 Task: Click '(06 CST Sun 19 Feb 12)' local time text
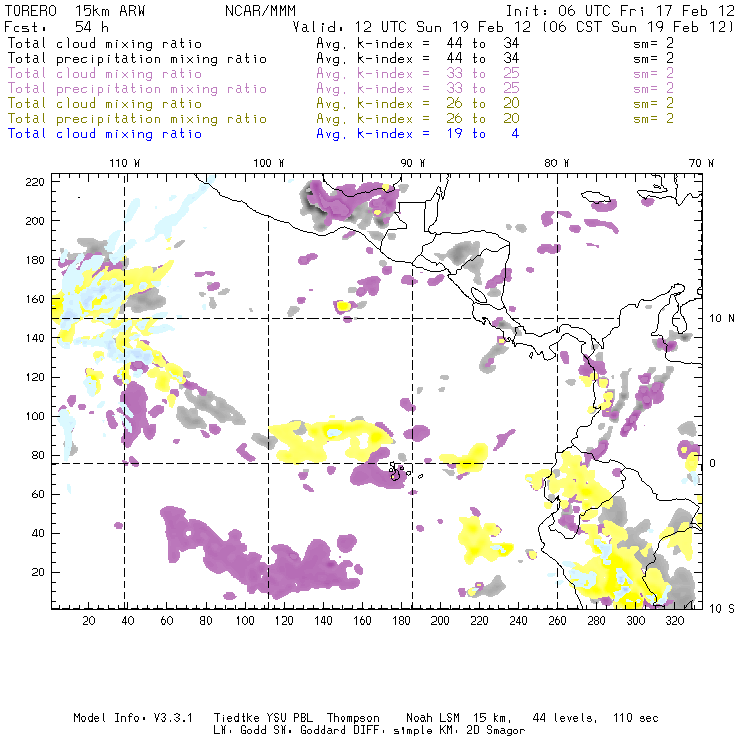click(x=638, y=27)
